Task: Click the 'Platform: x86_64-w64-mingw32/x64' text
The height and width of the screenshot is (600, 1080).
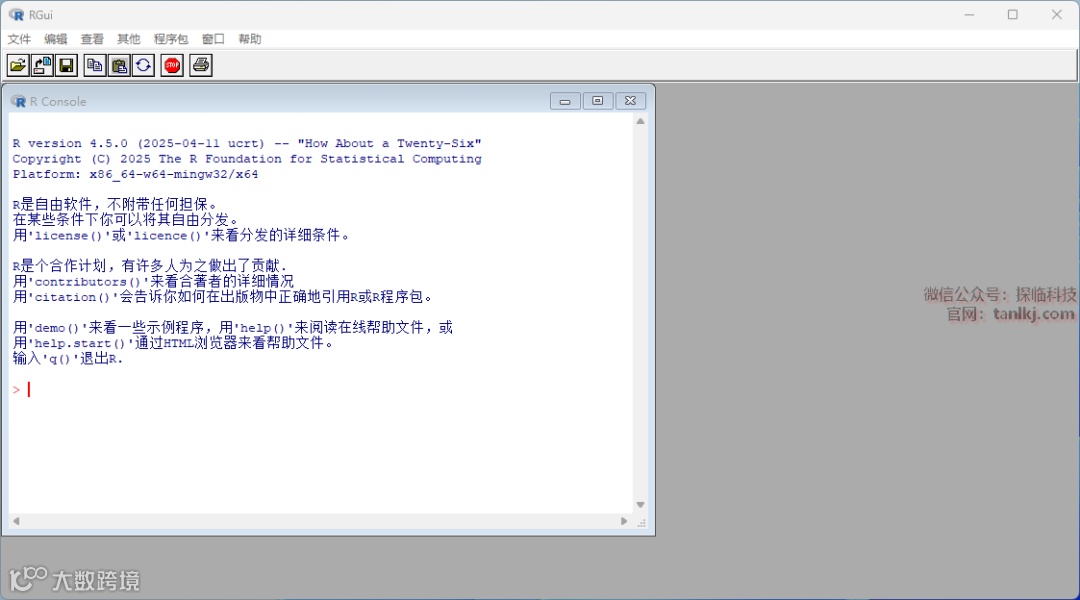Action: (136, 174)
